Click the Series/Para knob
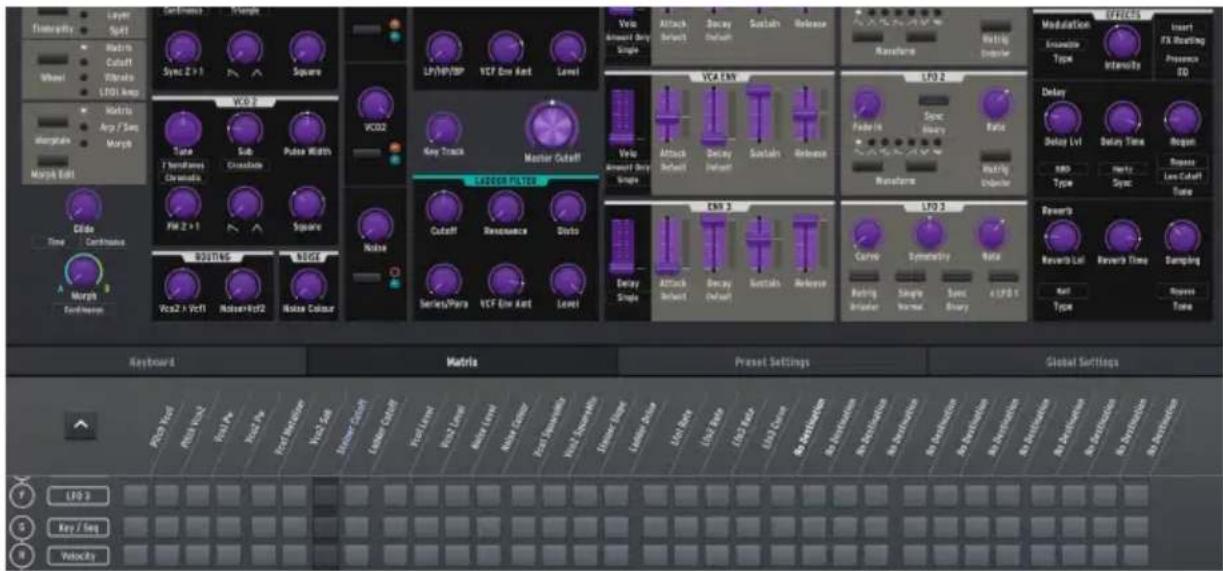The width and height of the screenshot is (1223, 571). [x=443, y=281]
